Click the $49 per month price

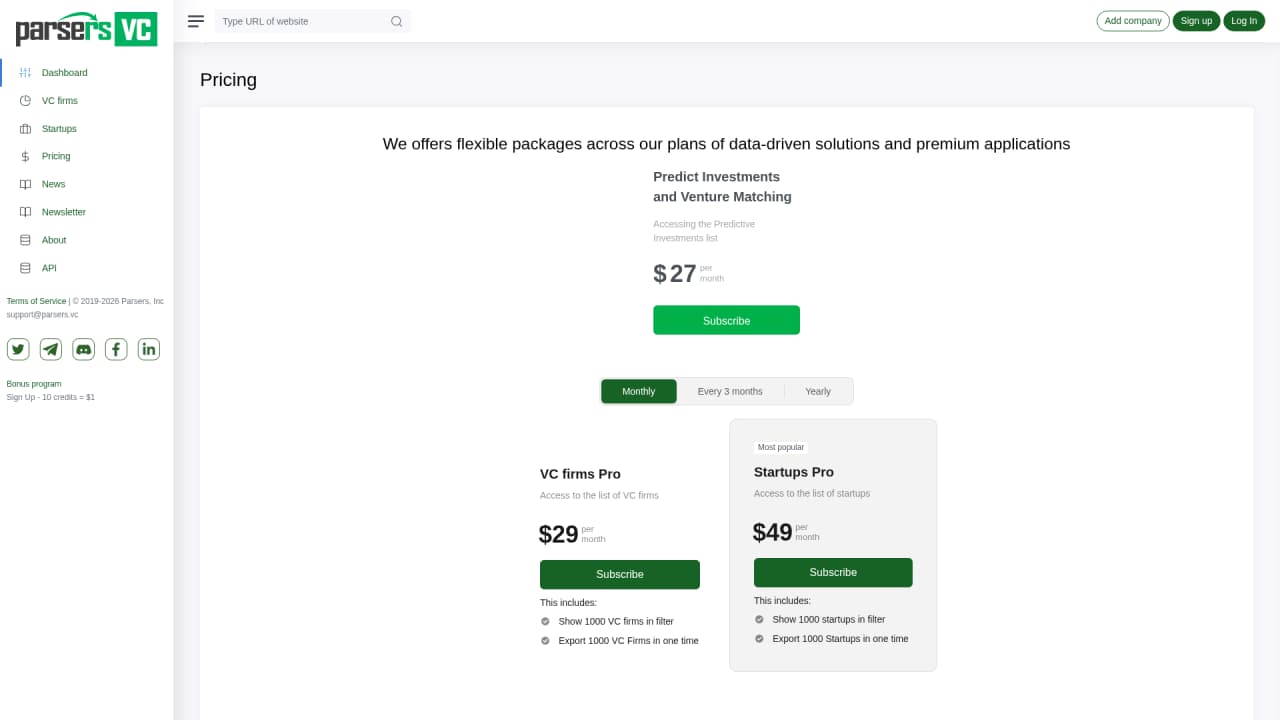[x=786, y=532]
